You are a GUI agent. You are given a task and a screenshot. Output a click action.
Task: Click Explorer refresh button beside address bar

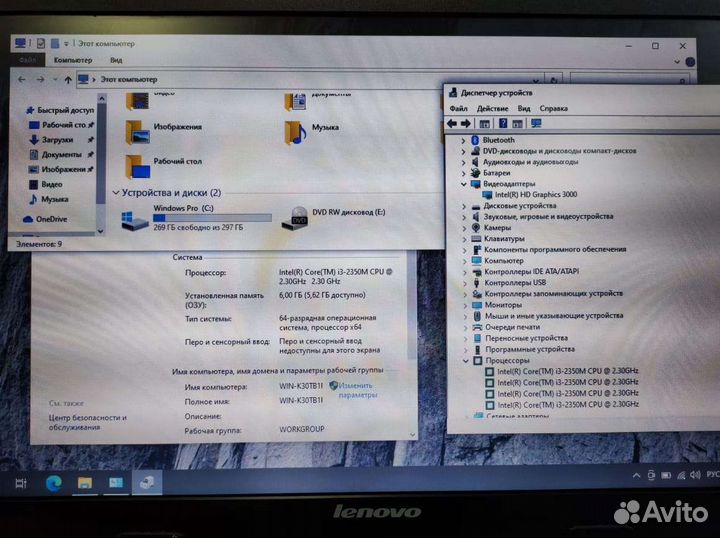[x=554, y=80]
